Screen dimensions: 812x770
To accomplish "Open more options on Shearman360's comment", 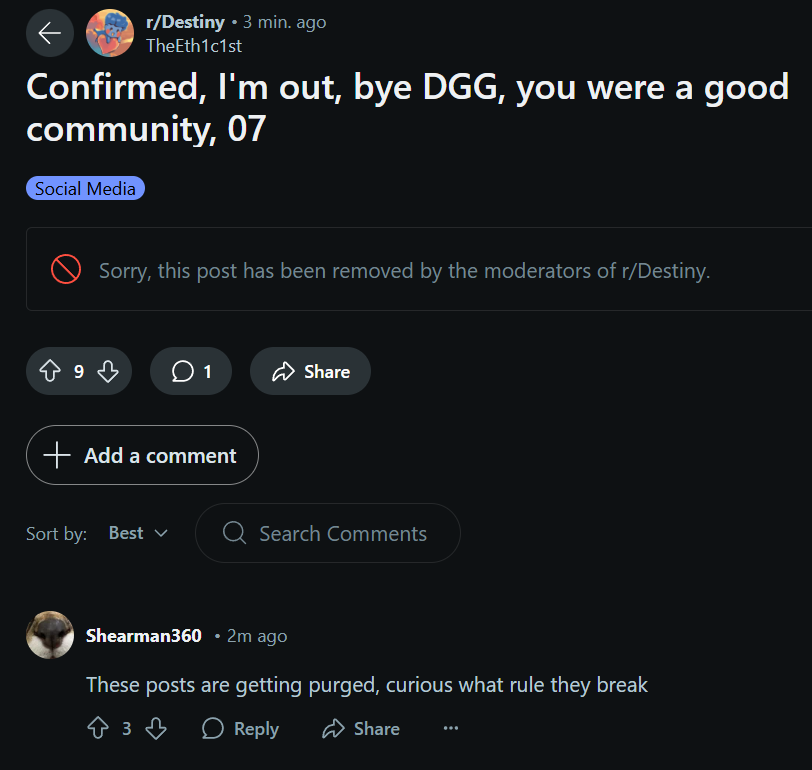I will coord(451,729).
